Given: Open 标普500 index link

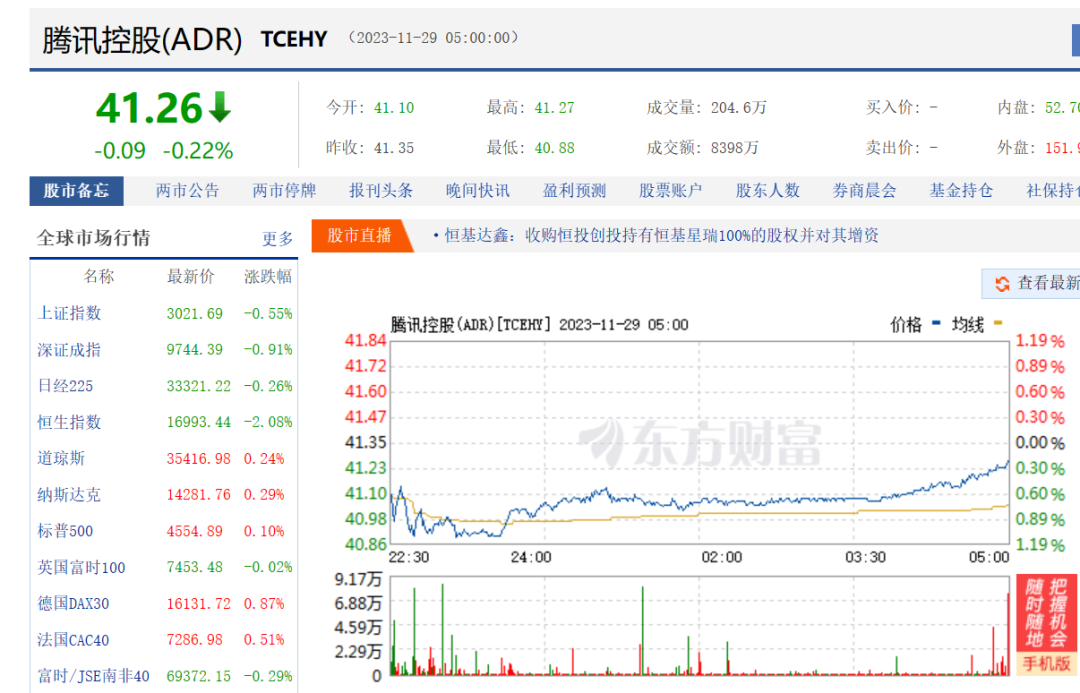Looking at the screenshot, I should (65, 531).
